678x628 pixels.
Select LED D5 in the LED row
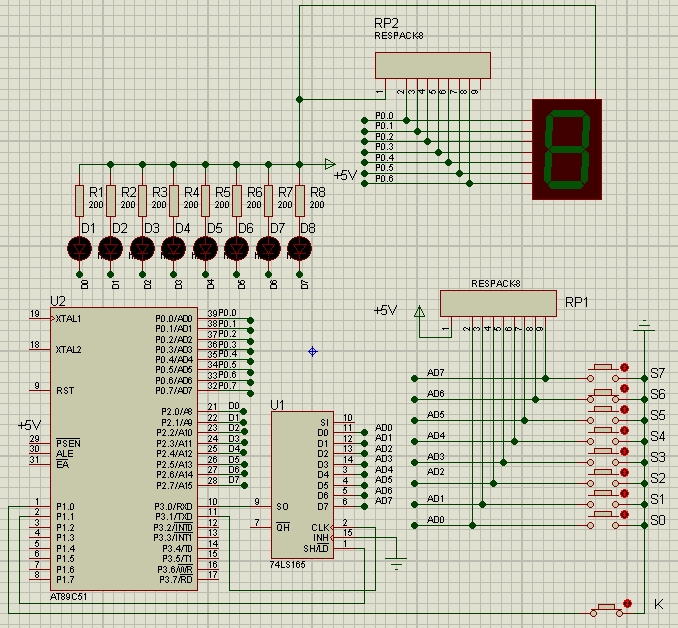[x=205, y=249]
